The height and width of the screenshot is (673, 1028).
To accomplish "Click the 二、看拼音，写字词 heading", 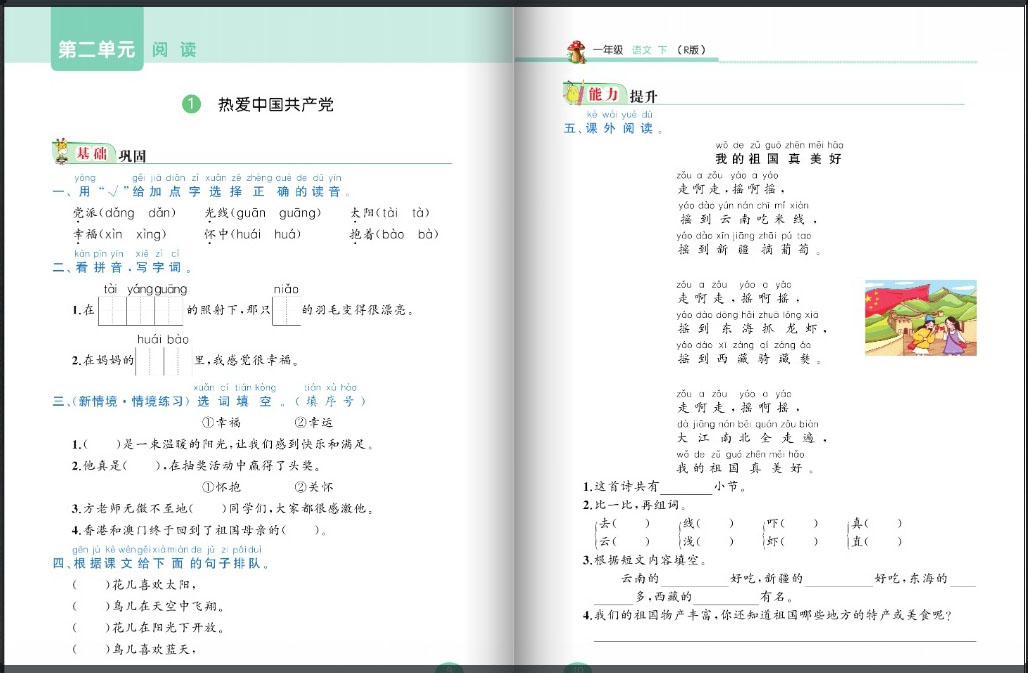I will coord(123,267).
